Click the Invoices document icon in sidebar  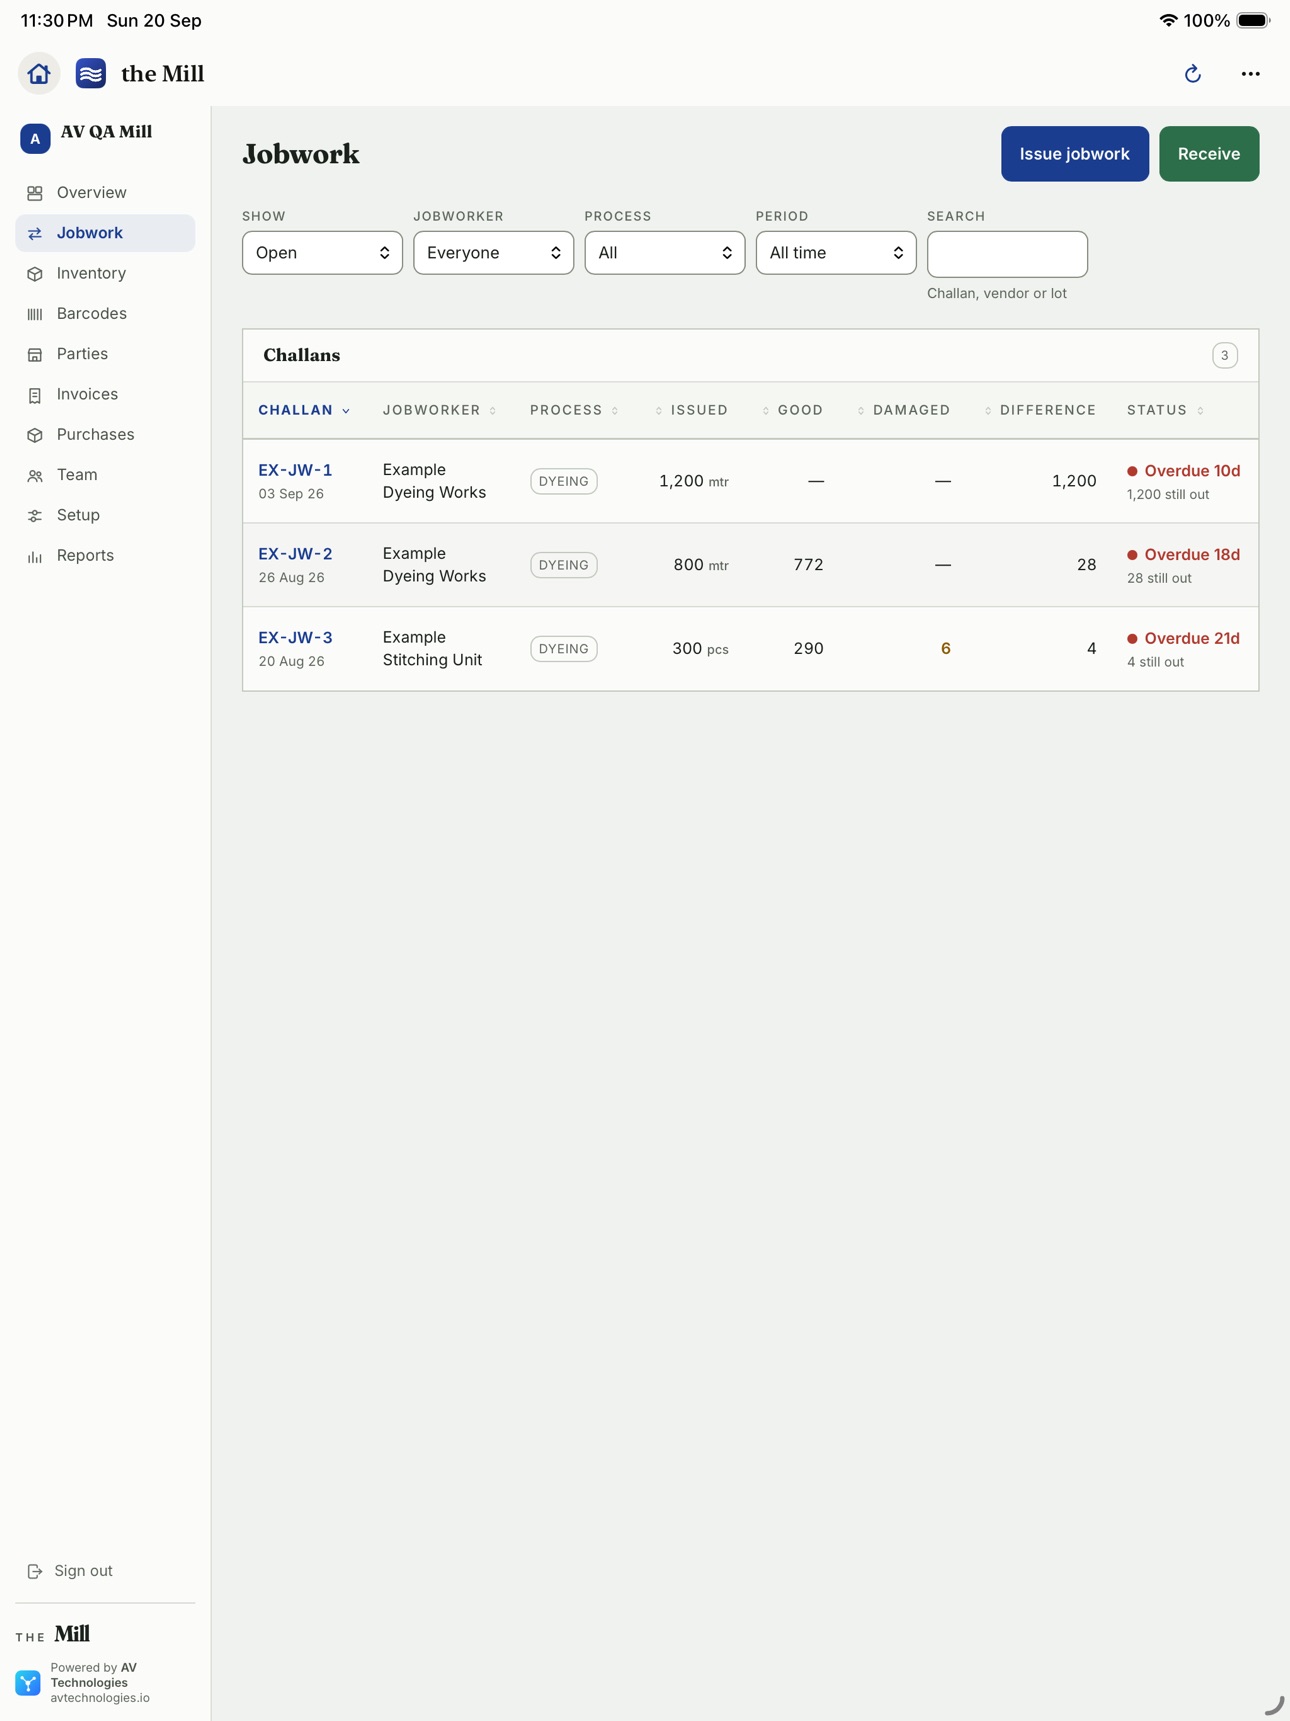click(35, 395)
